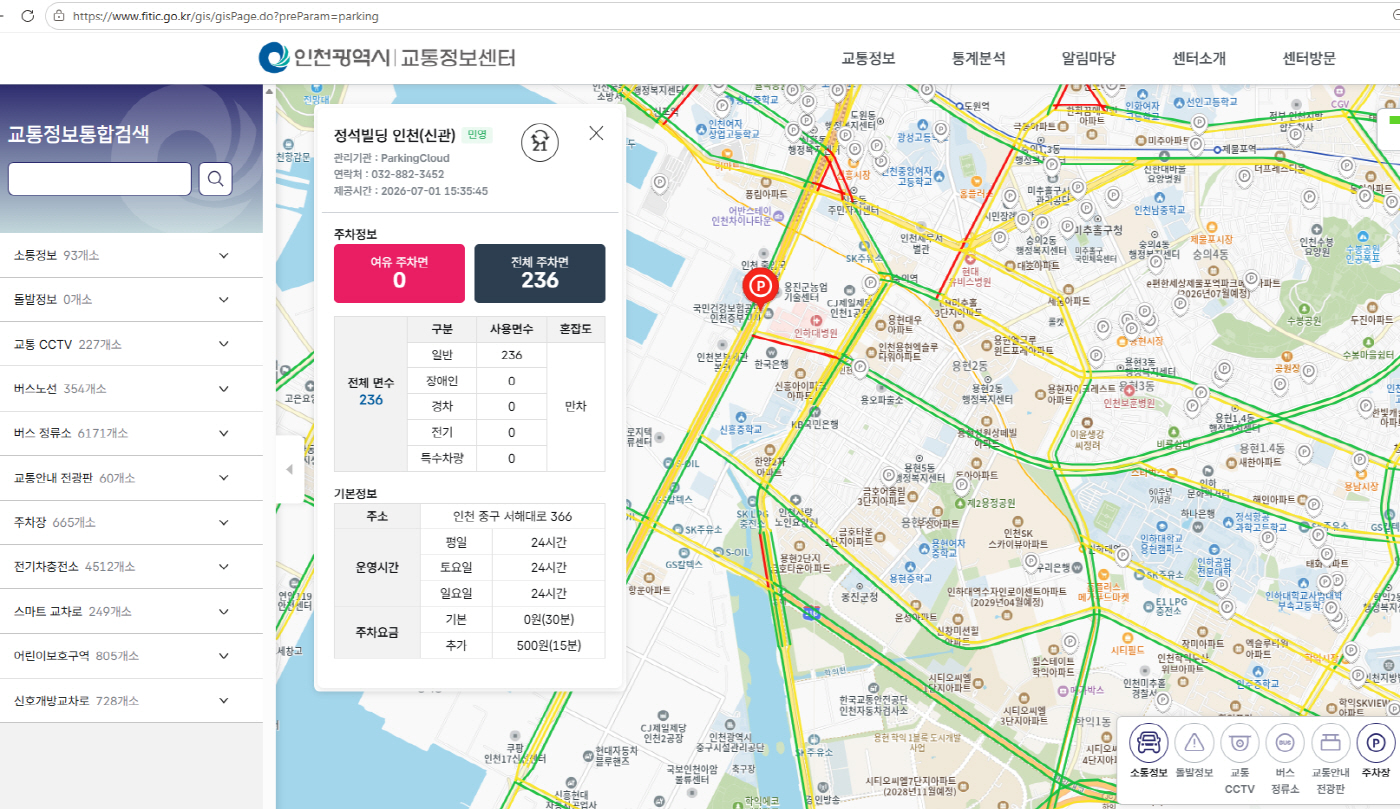Expand the 주차장 665개소 section
The height and width of the screenshot is (809, 1400).
[131, 522]
